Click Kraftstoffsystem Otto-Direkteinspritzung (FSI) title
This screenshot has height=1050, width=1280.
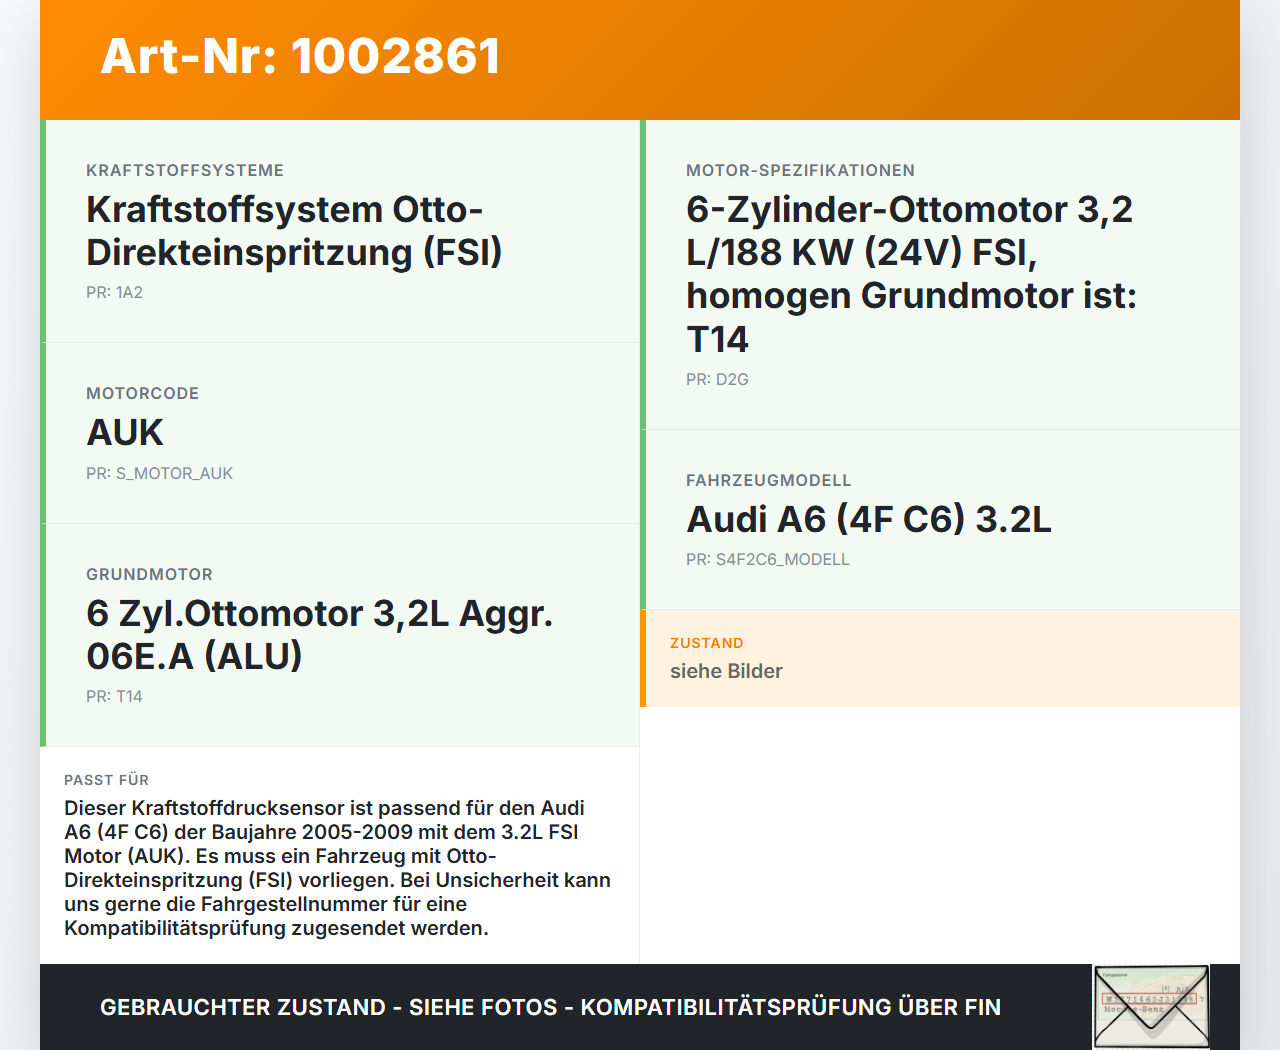(x=294, y=231)
